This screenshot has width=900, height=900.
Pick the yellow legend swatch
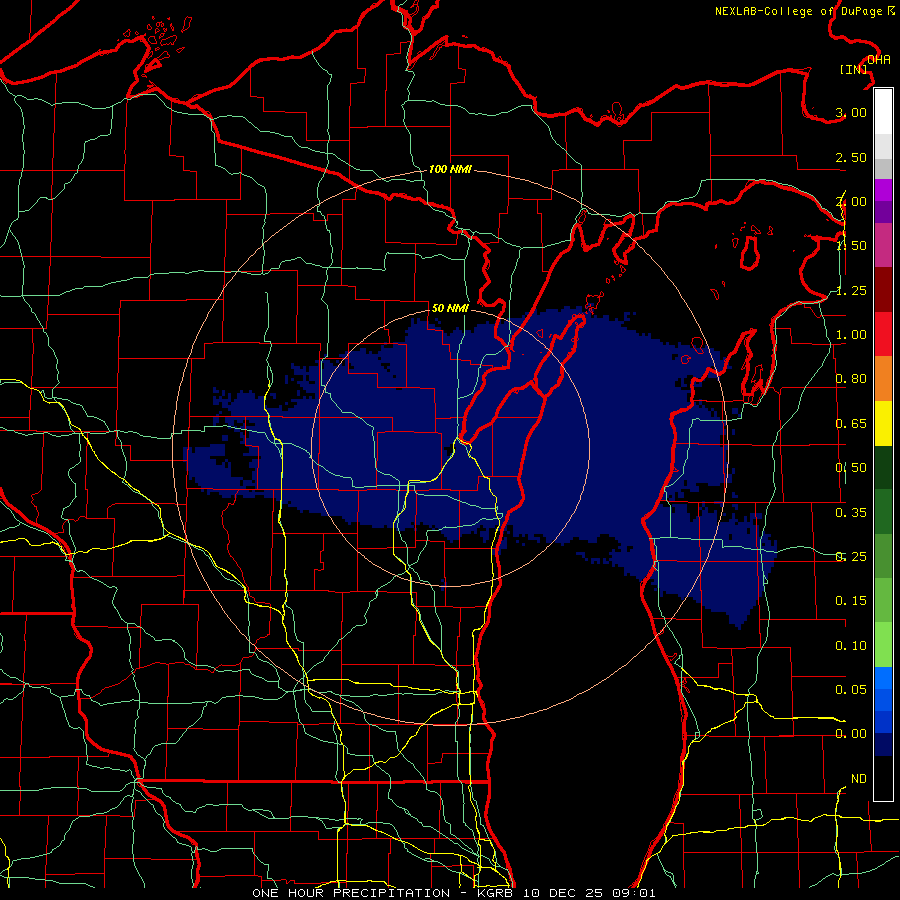point(883,423)
